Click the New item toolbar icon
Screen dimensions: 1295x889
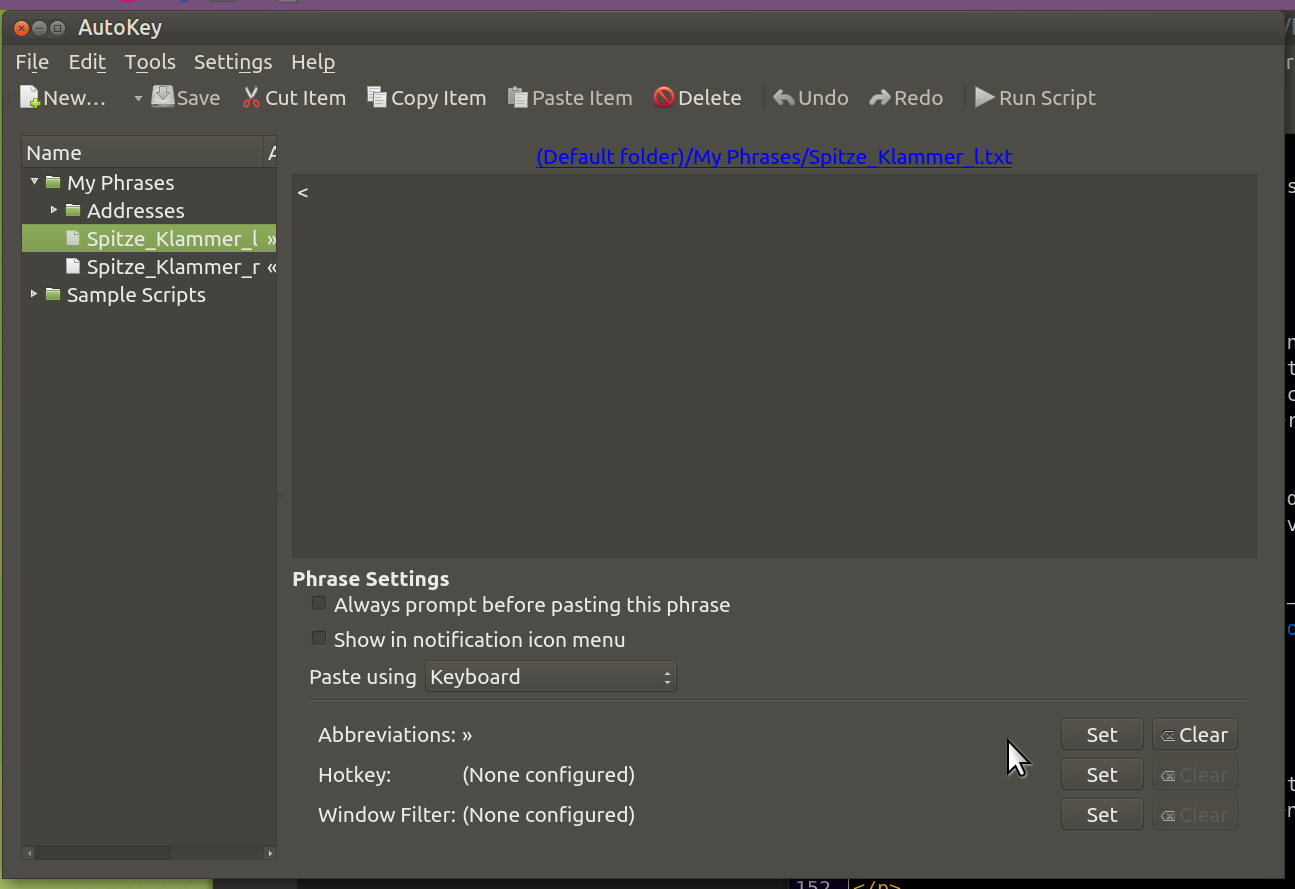pos(30,98)
